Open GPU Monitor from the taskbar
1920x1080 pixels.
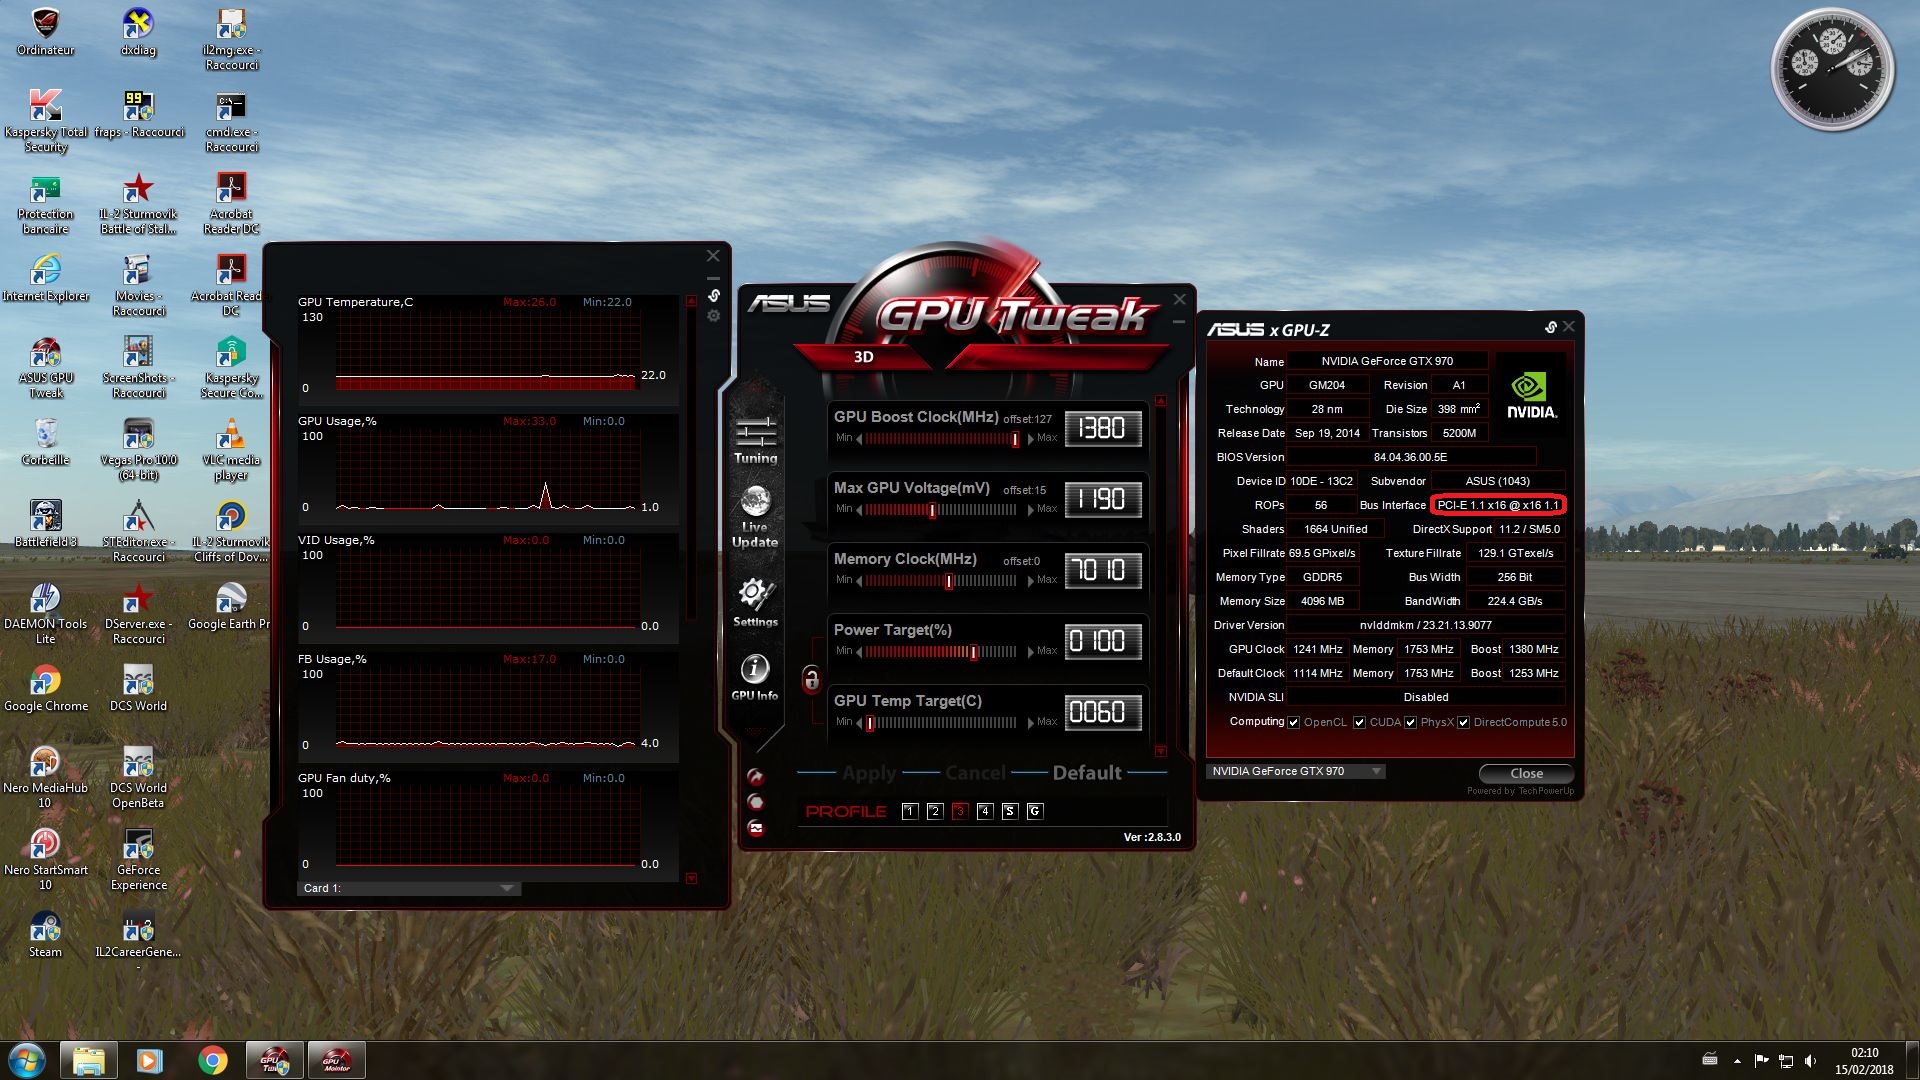336,1060
